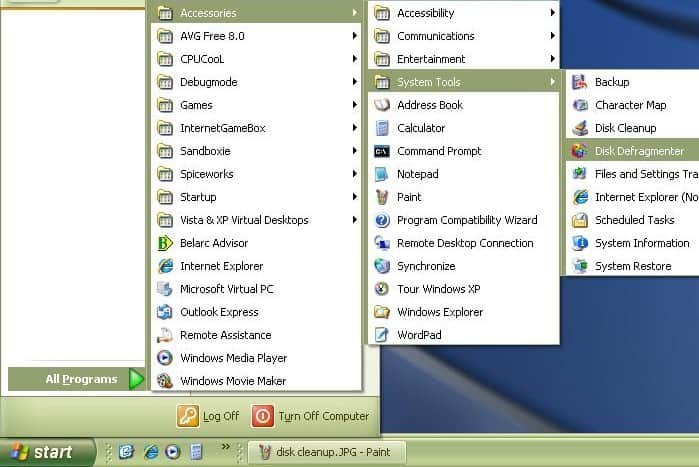Click the Belarc Advisor icon
Viewport: 699px width, 467px height.
165,243
